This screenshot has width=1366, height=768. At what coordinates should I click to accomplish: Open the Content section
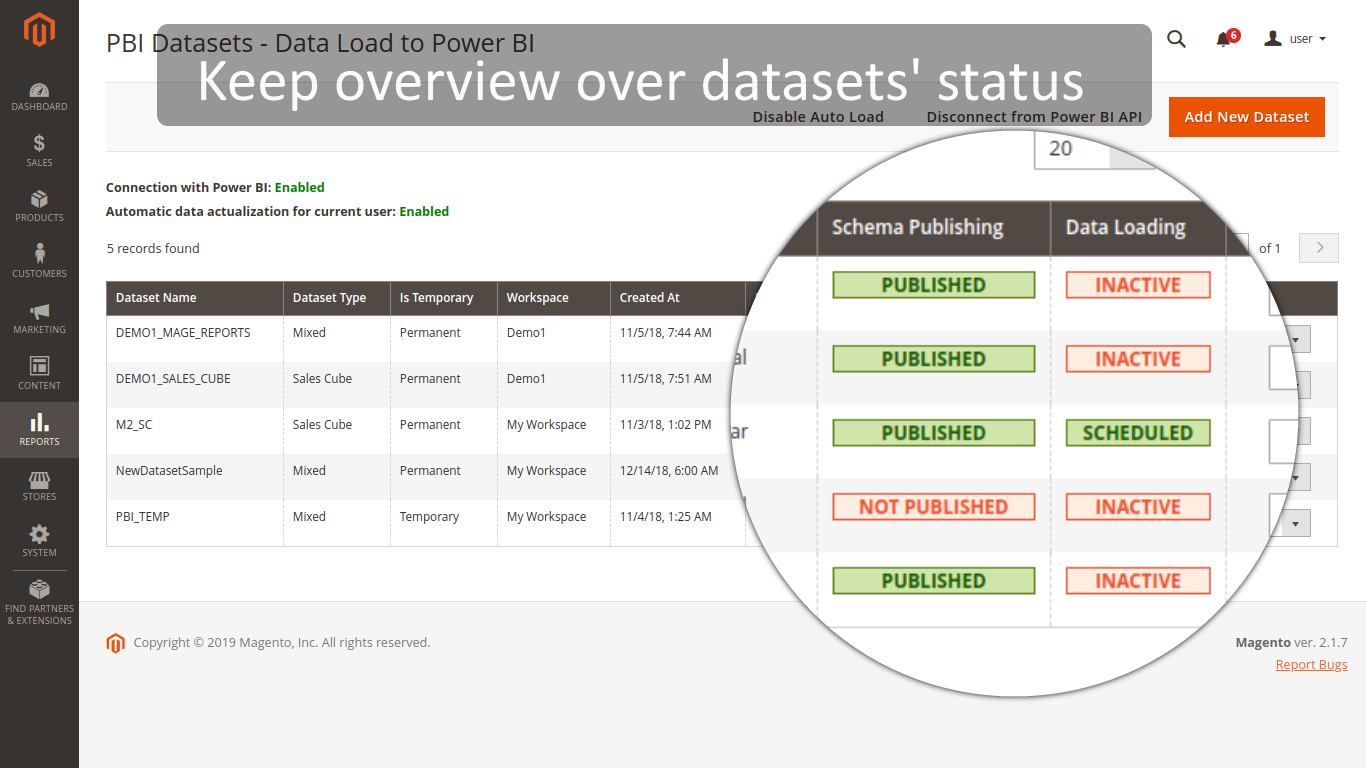(x=39, y=373)
